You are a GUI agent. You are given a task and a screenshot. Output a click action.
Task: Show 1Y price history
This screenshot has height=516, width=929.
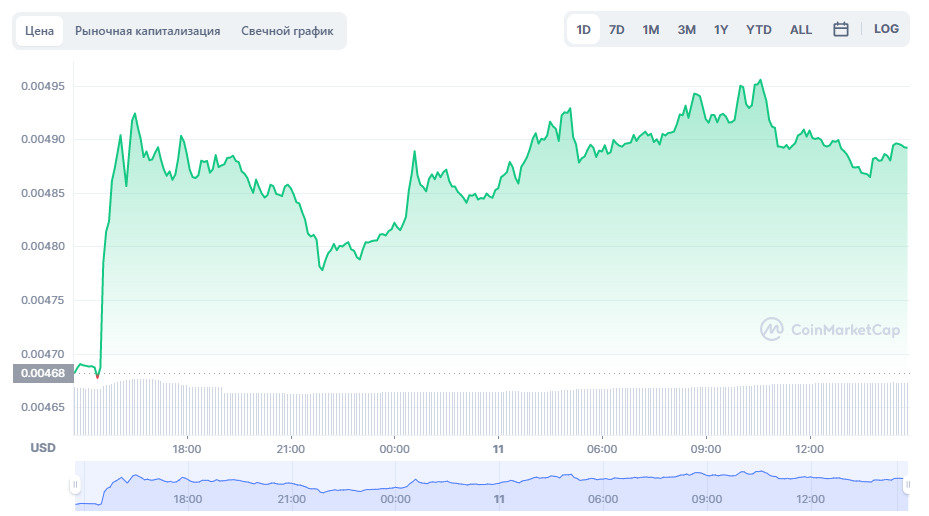721,30
